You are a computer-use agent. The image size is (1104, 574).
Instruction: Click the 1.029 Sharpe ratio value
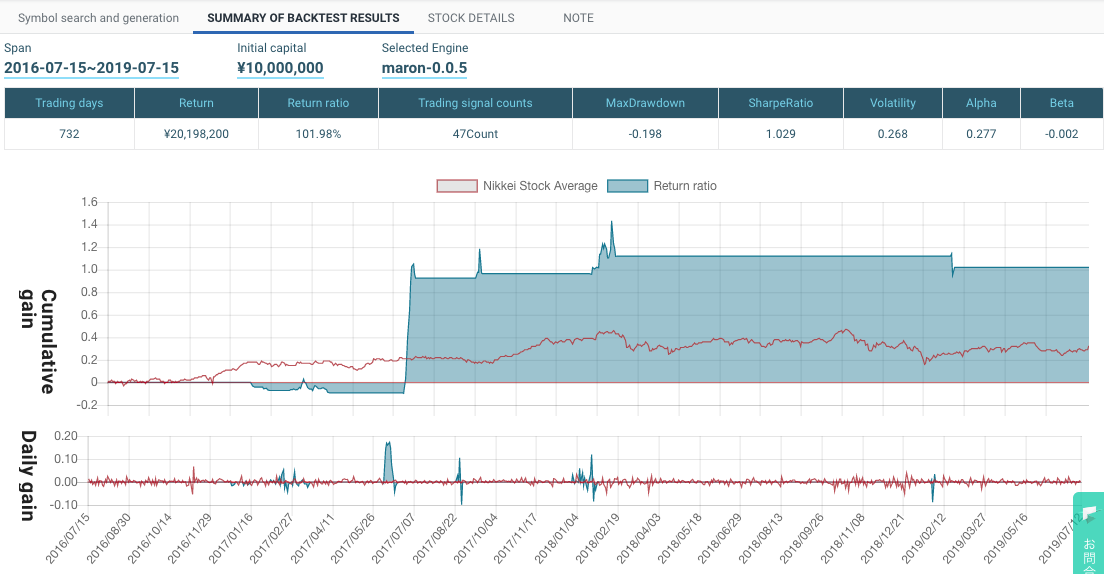[781, 134]
